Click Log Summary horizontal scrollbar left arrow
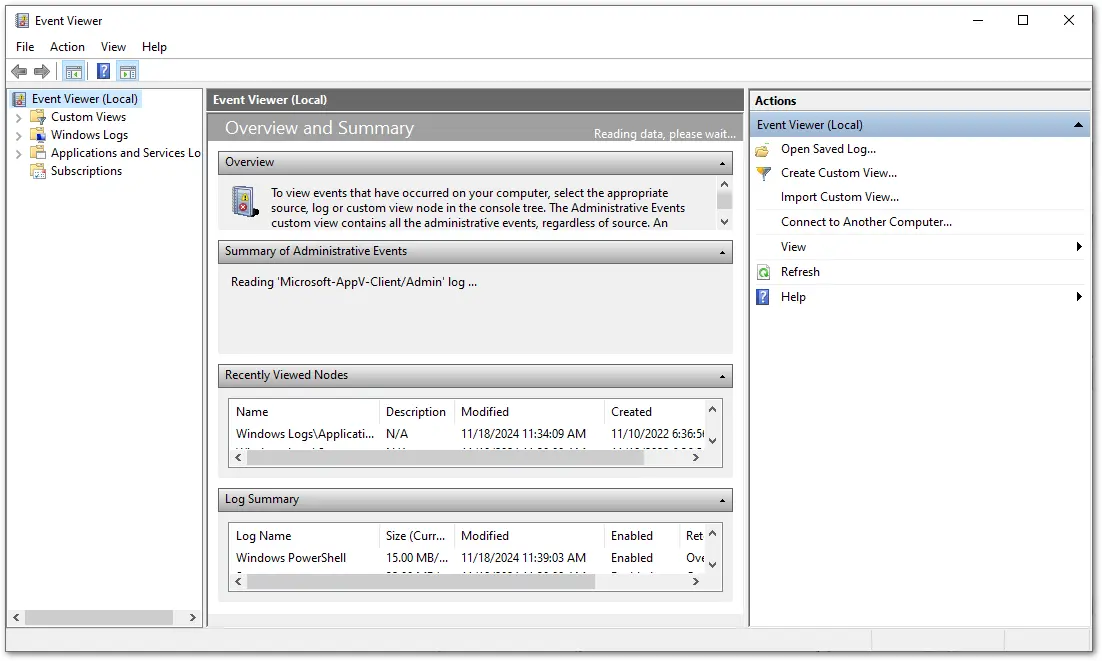Screen dimensions: 1102x661 point(238,582)
